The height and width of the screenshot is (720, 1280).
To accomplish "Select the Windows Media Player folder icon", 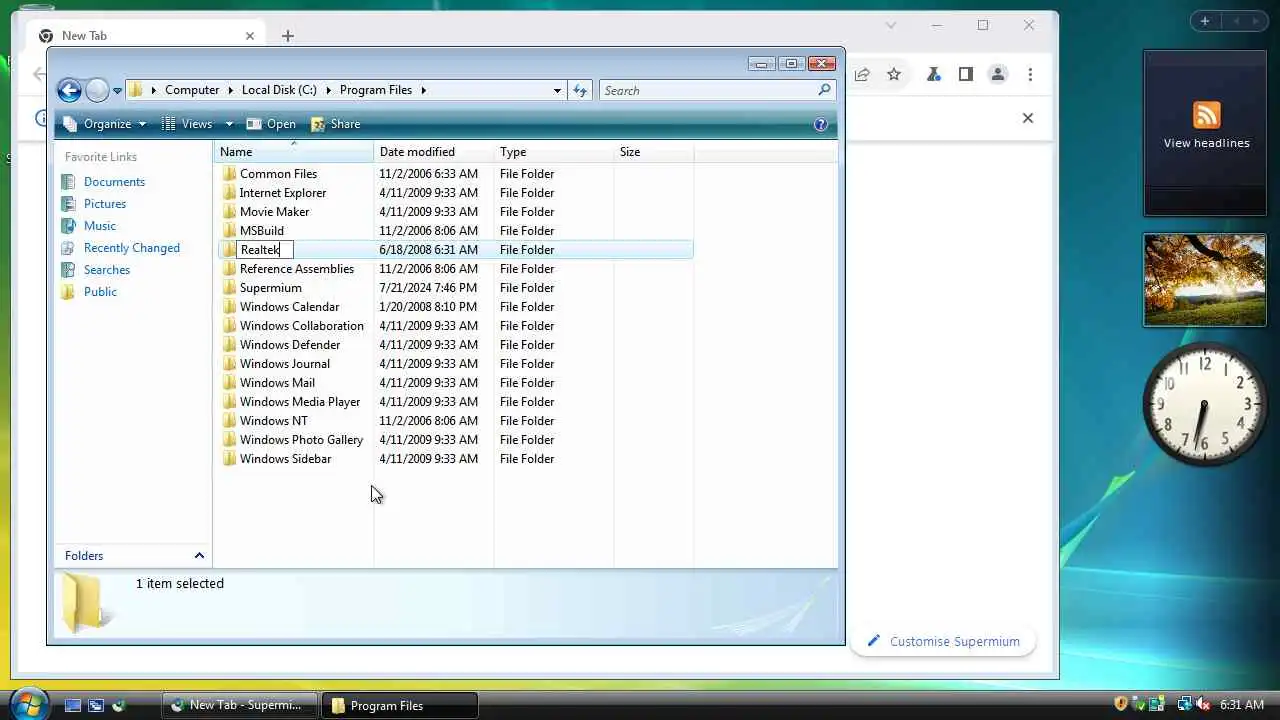I will pos(229,402).
